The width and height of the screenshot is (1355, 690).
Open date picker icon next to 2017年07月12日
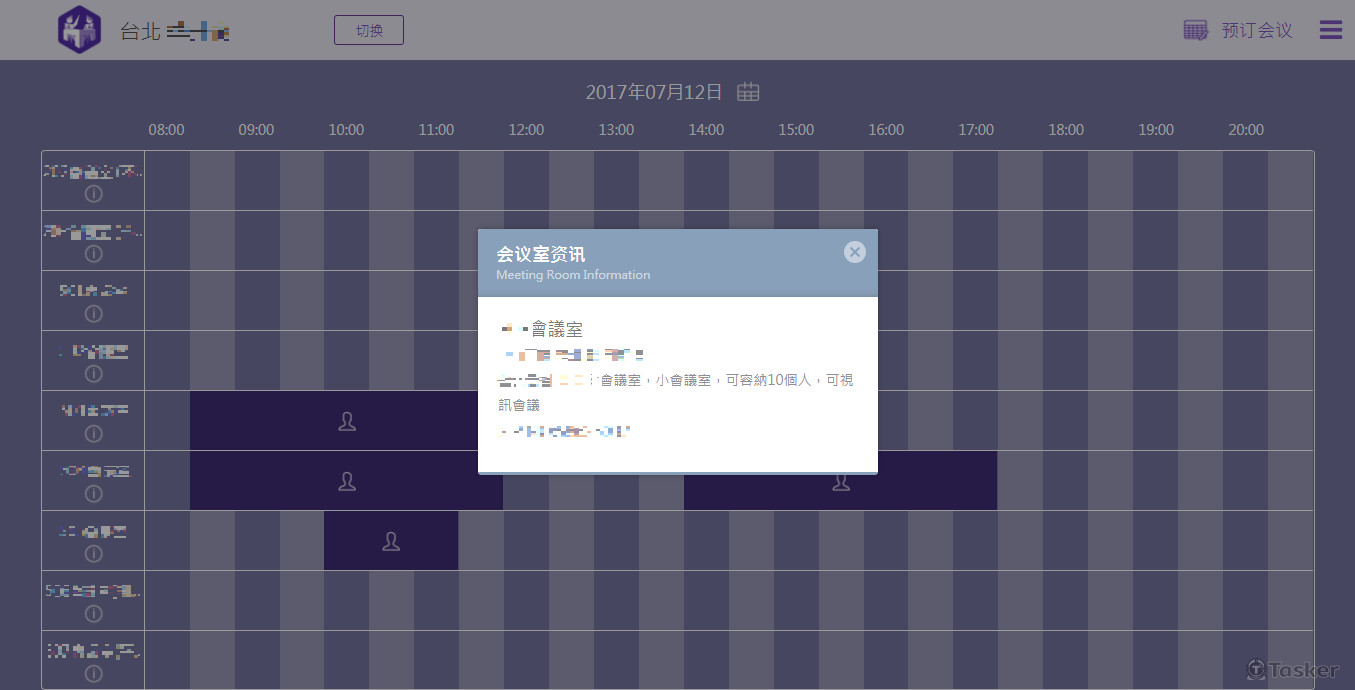click(748, 92)
